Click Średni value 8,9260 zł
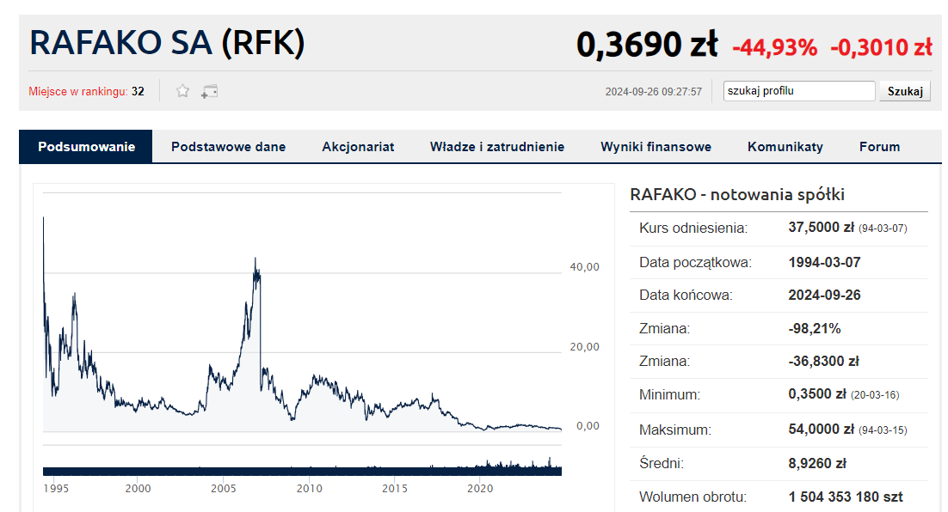948x512 pixels. pos(817,464)
